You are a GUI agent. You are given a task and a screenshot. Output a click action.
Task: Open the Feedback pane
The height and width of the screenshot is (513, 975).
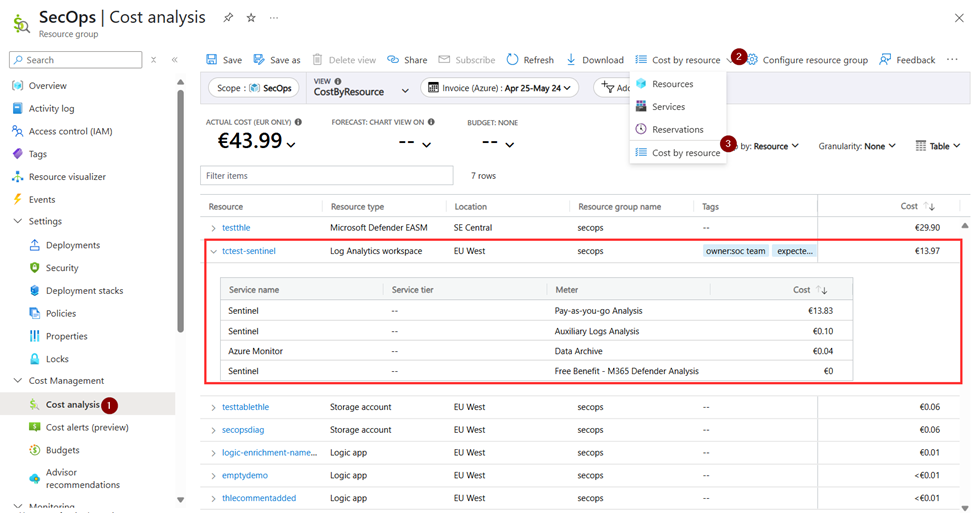tap(907, 60)
